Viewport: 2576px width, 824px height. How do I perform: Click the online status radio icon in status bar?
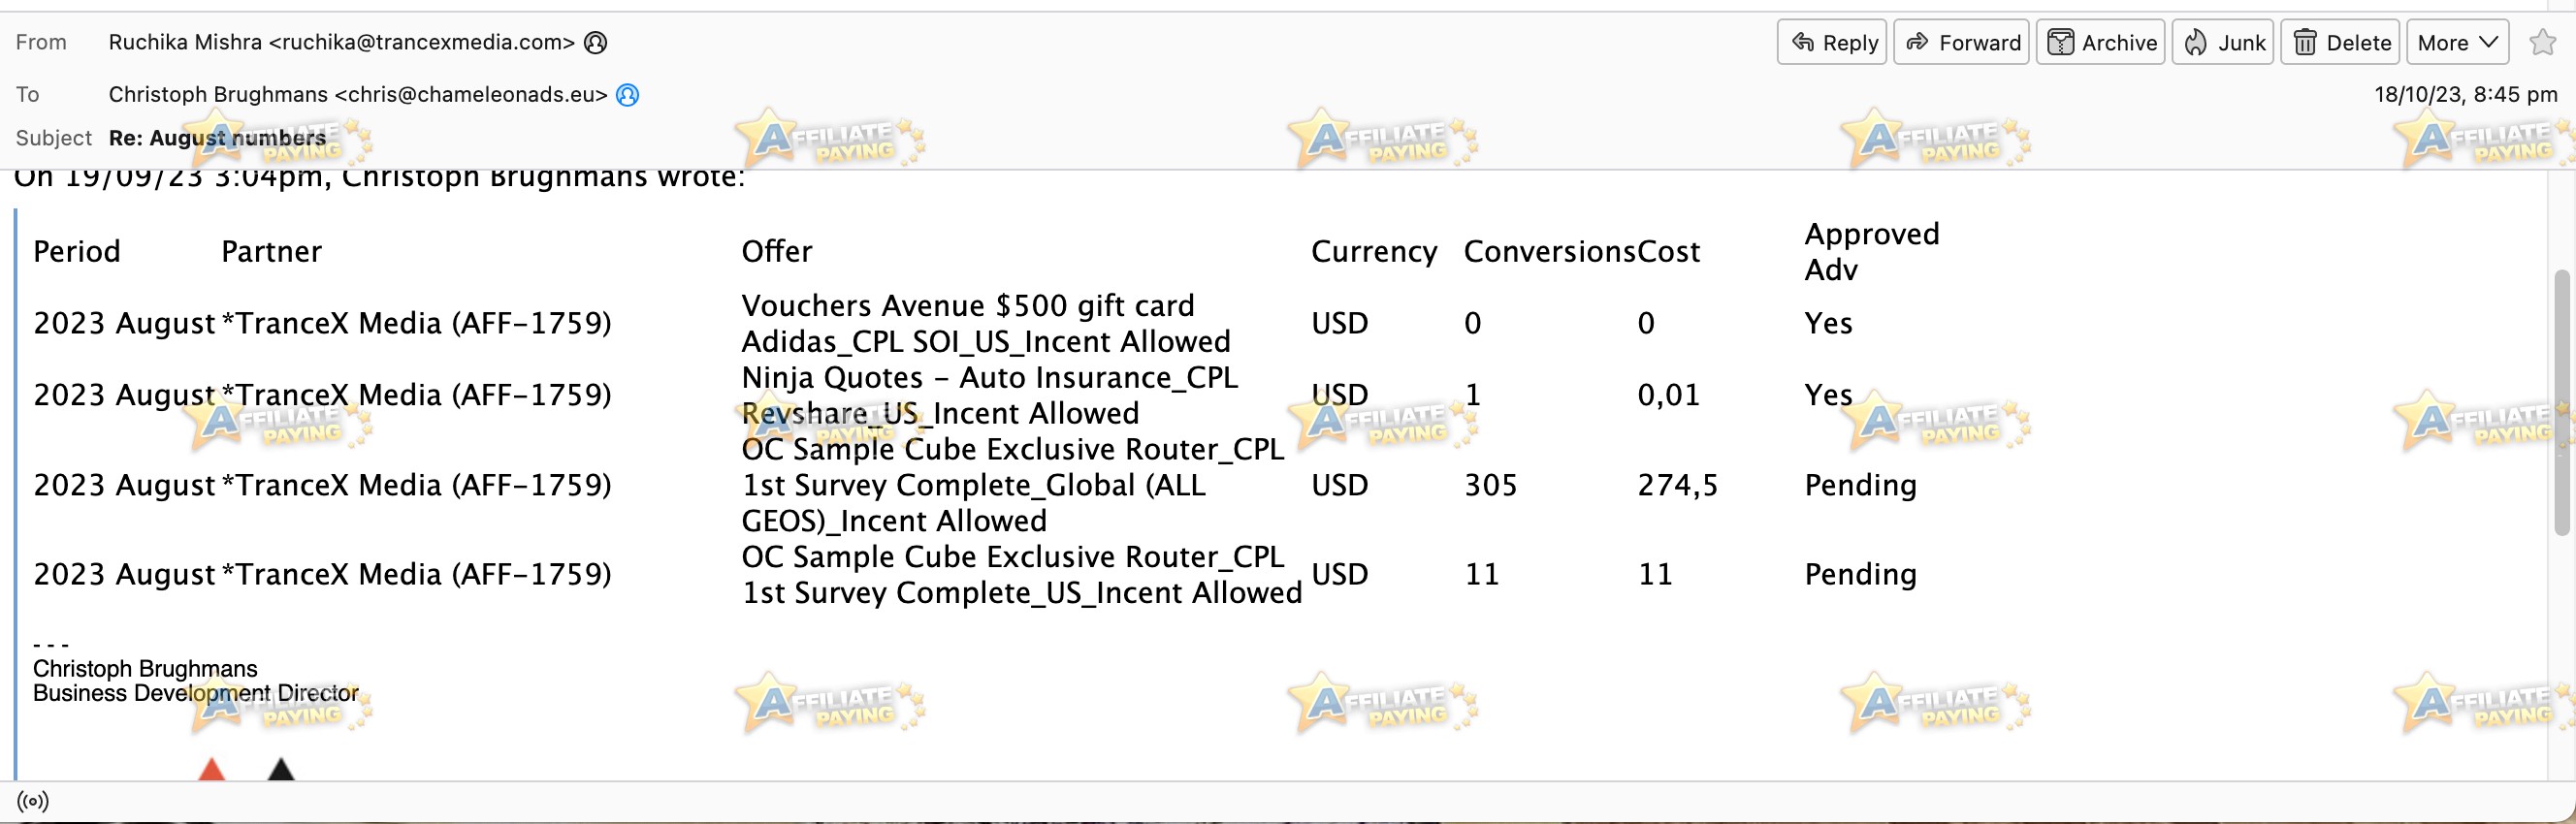pos(33,801)
